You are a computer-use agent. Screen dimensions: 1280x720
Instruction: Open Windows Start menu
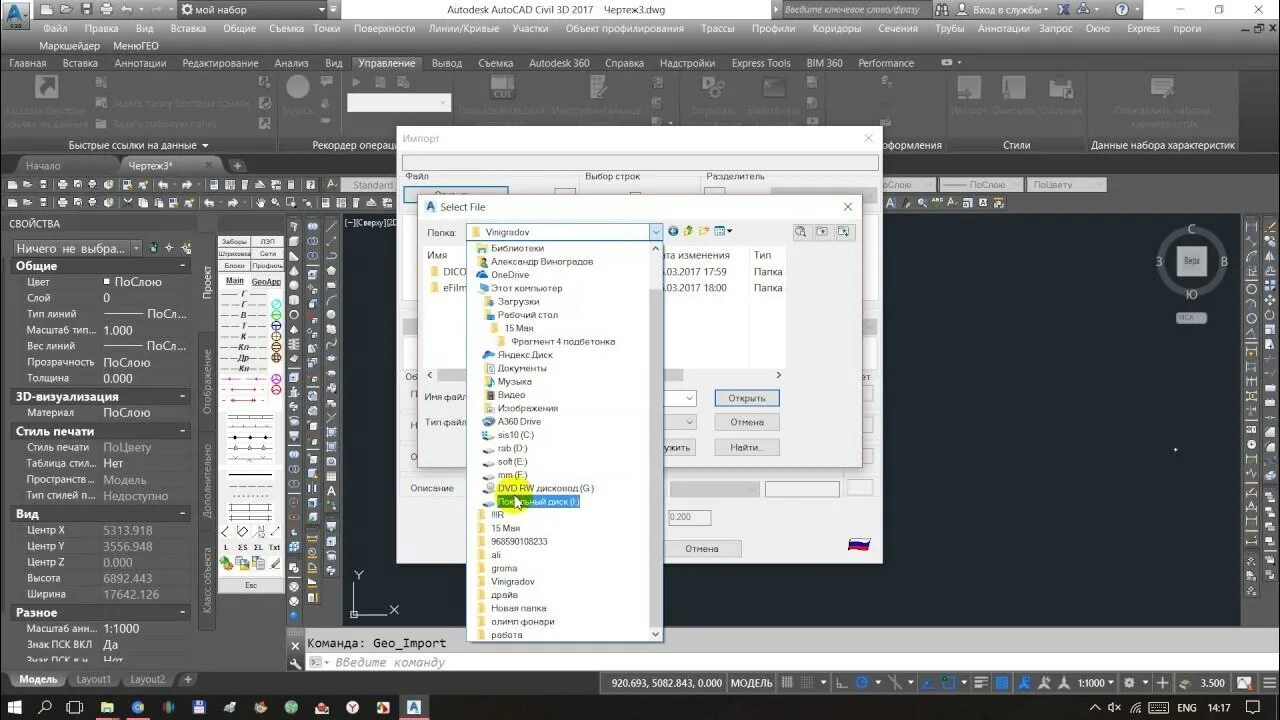(x=15, y=707)
